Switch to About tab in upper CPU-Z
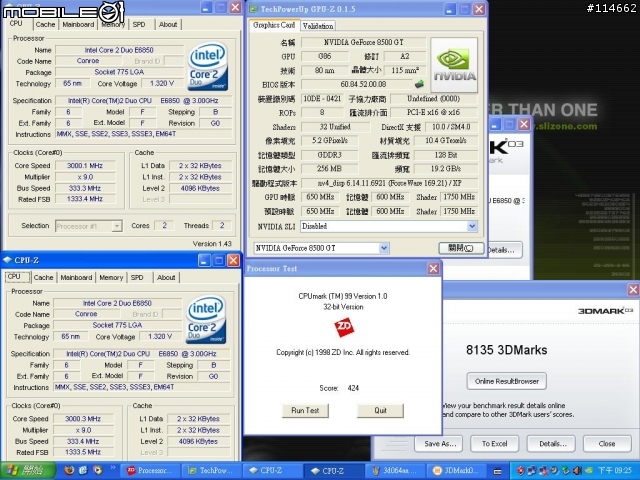 coord(168,24)
